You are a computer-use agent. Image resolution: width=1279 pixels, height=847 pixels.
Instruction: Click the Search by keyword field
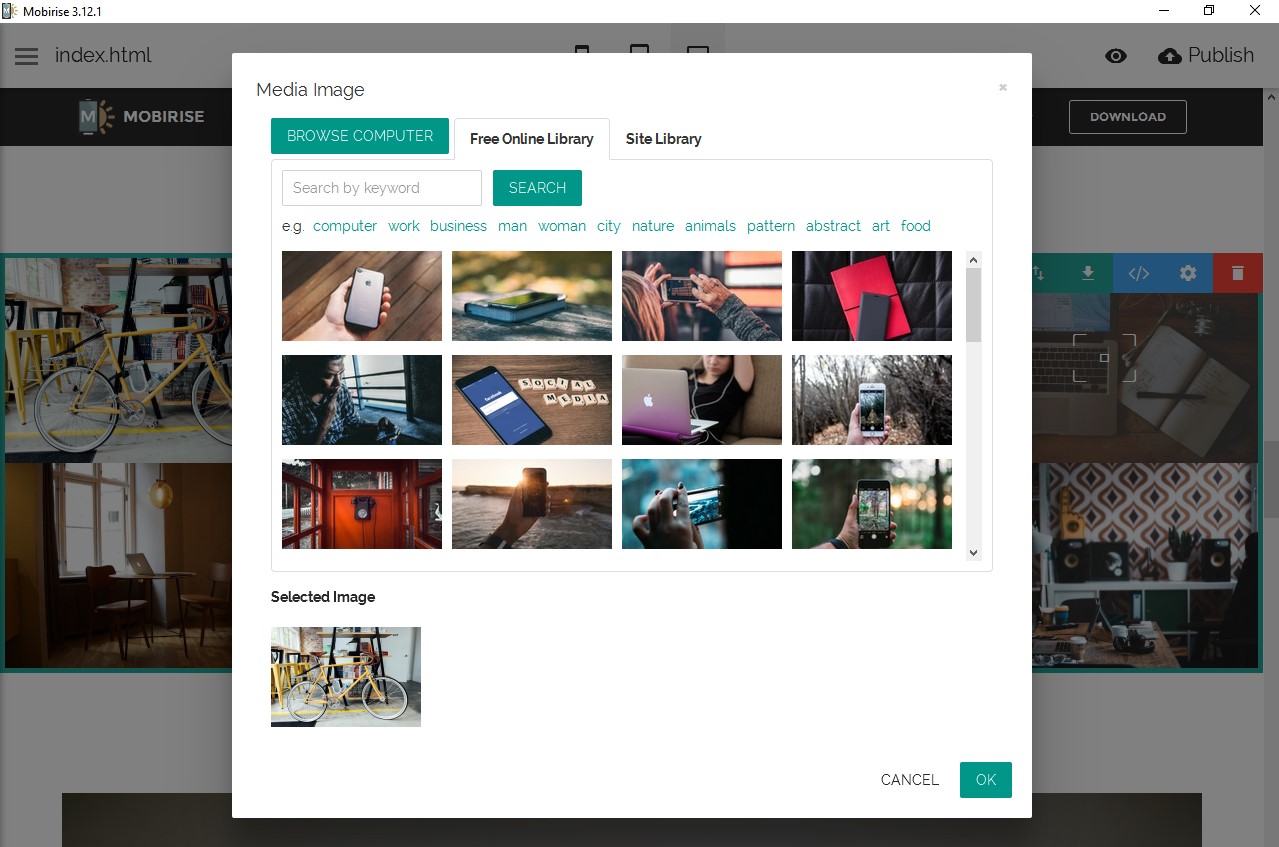click(381, 188)
